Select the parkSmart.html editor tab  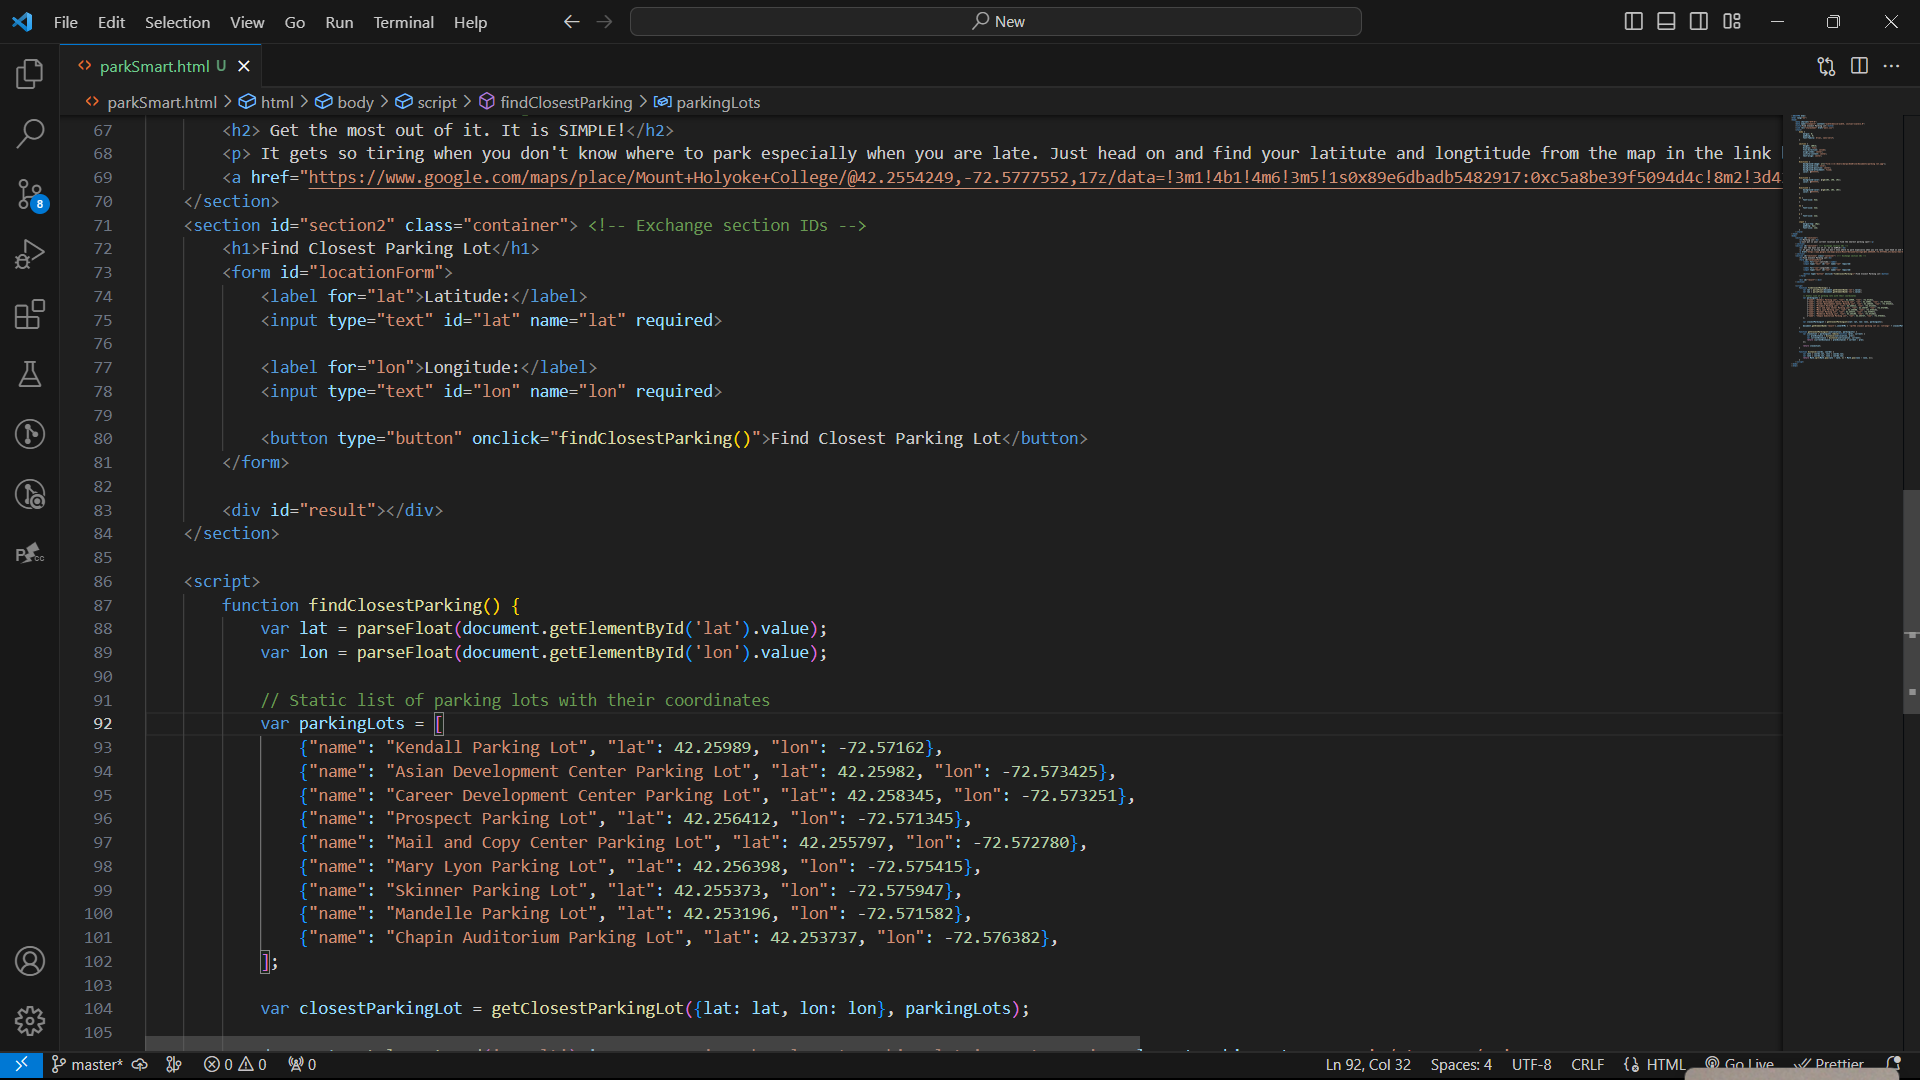[154, 66]
